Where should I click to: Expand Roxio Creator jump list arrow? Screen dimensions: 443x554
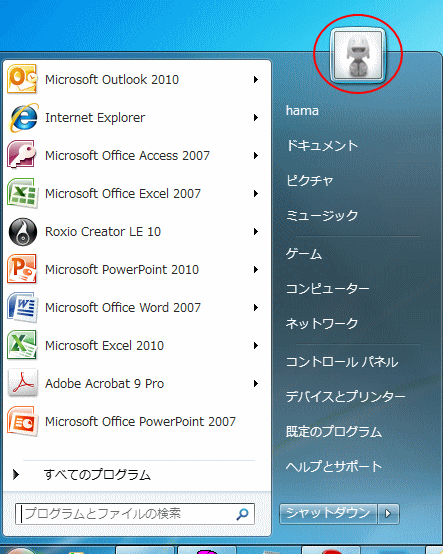(256, 231)
